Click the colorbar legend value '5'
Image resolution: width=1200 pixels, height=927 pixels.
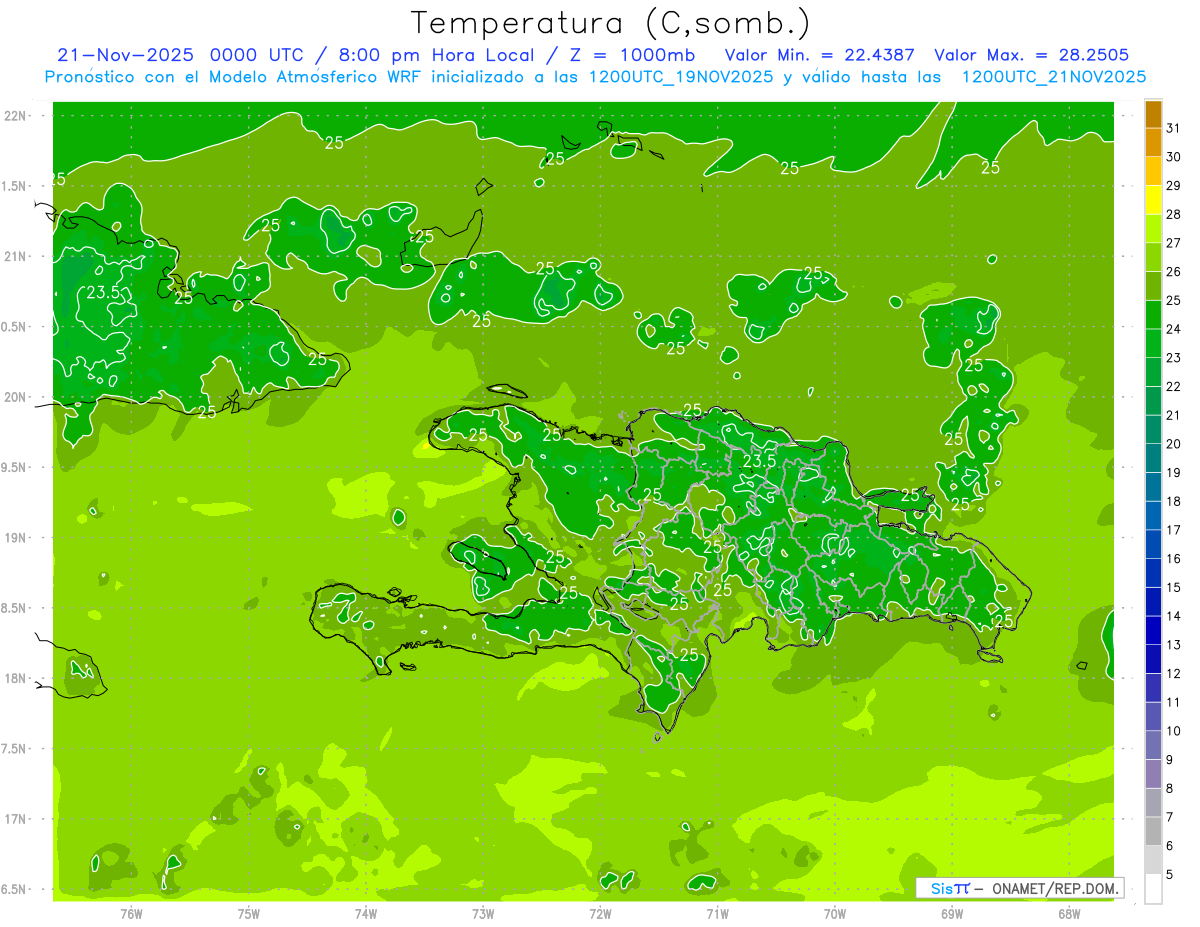pyautogui.click(x=1170, y=874)
